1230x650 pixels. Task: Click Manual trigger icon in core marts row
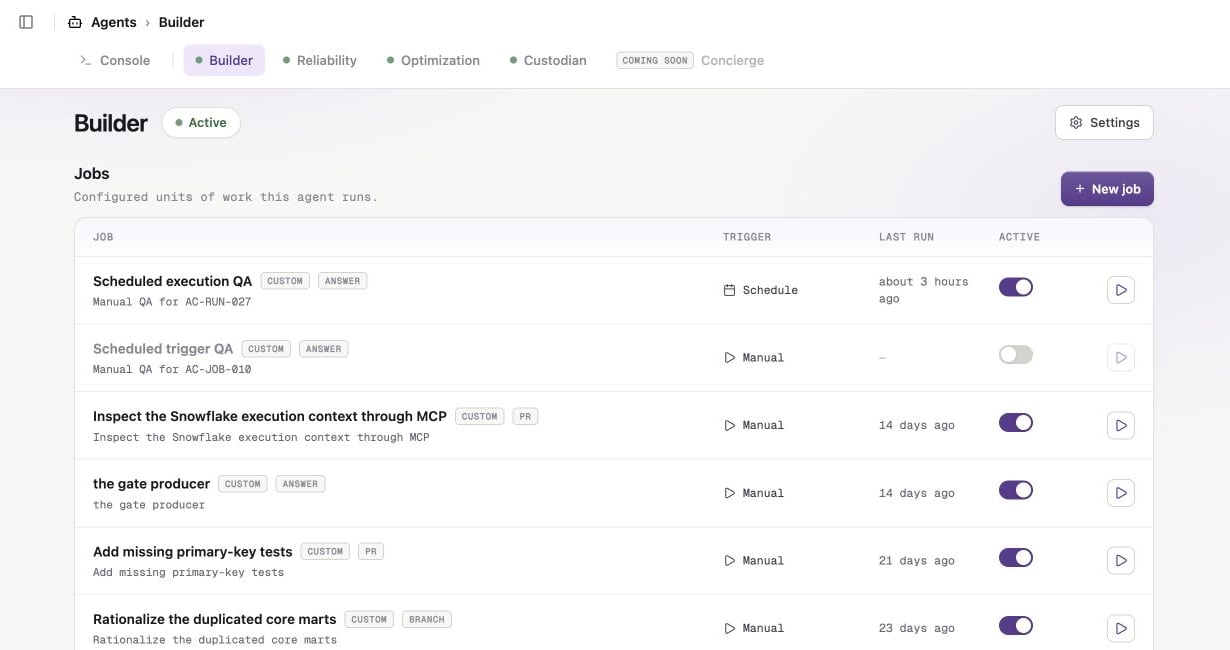[729, 628]
